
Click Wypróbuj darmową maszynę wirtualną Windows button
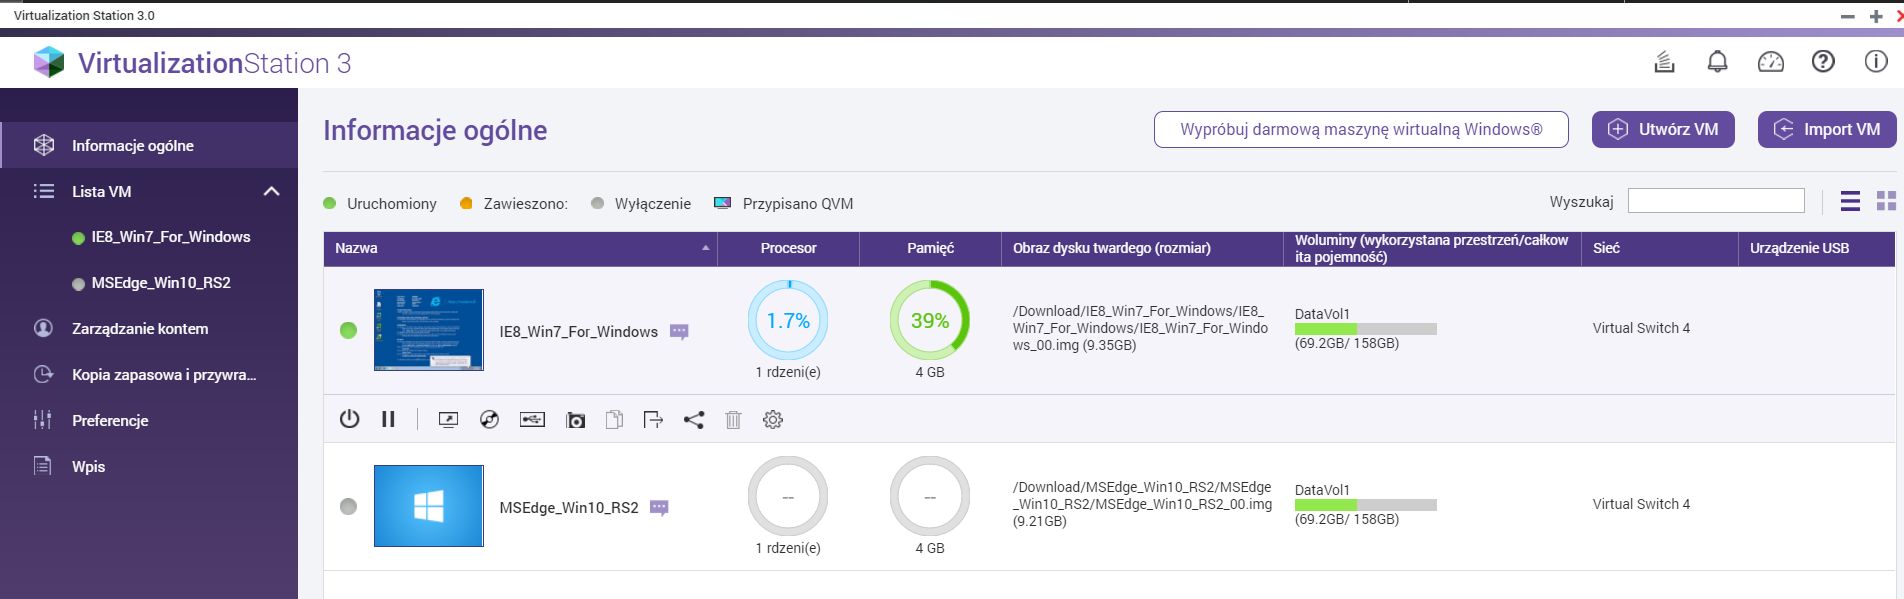[x=1361, y=129]
